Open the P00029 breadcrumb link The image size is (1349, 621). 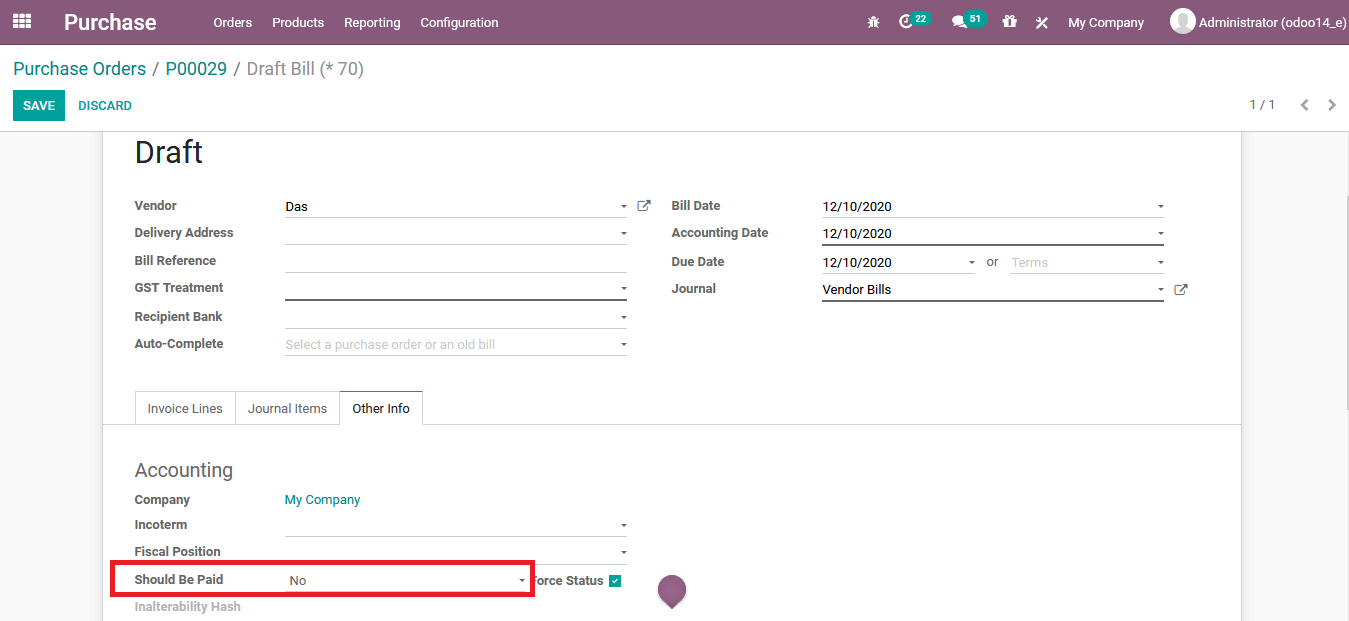[x=196, y=69]
